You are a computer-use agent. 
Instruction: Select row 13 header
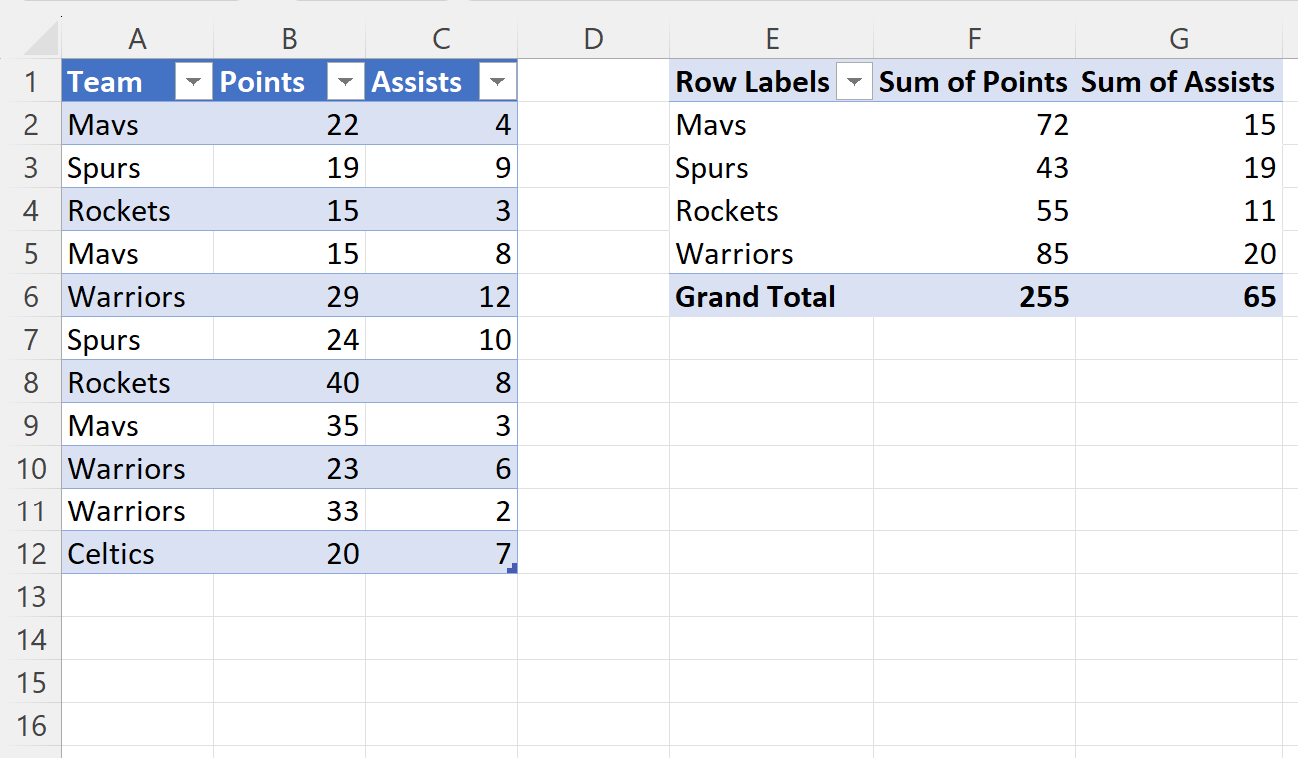click(31, 597)
